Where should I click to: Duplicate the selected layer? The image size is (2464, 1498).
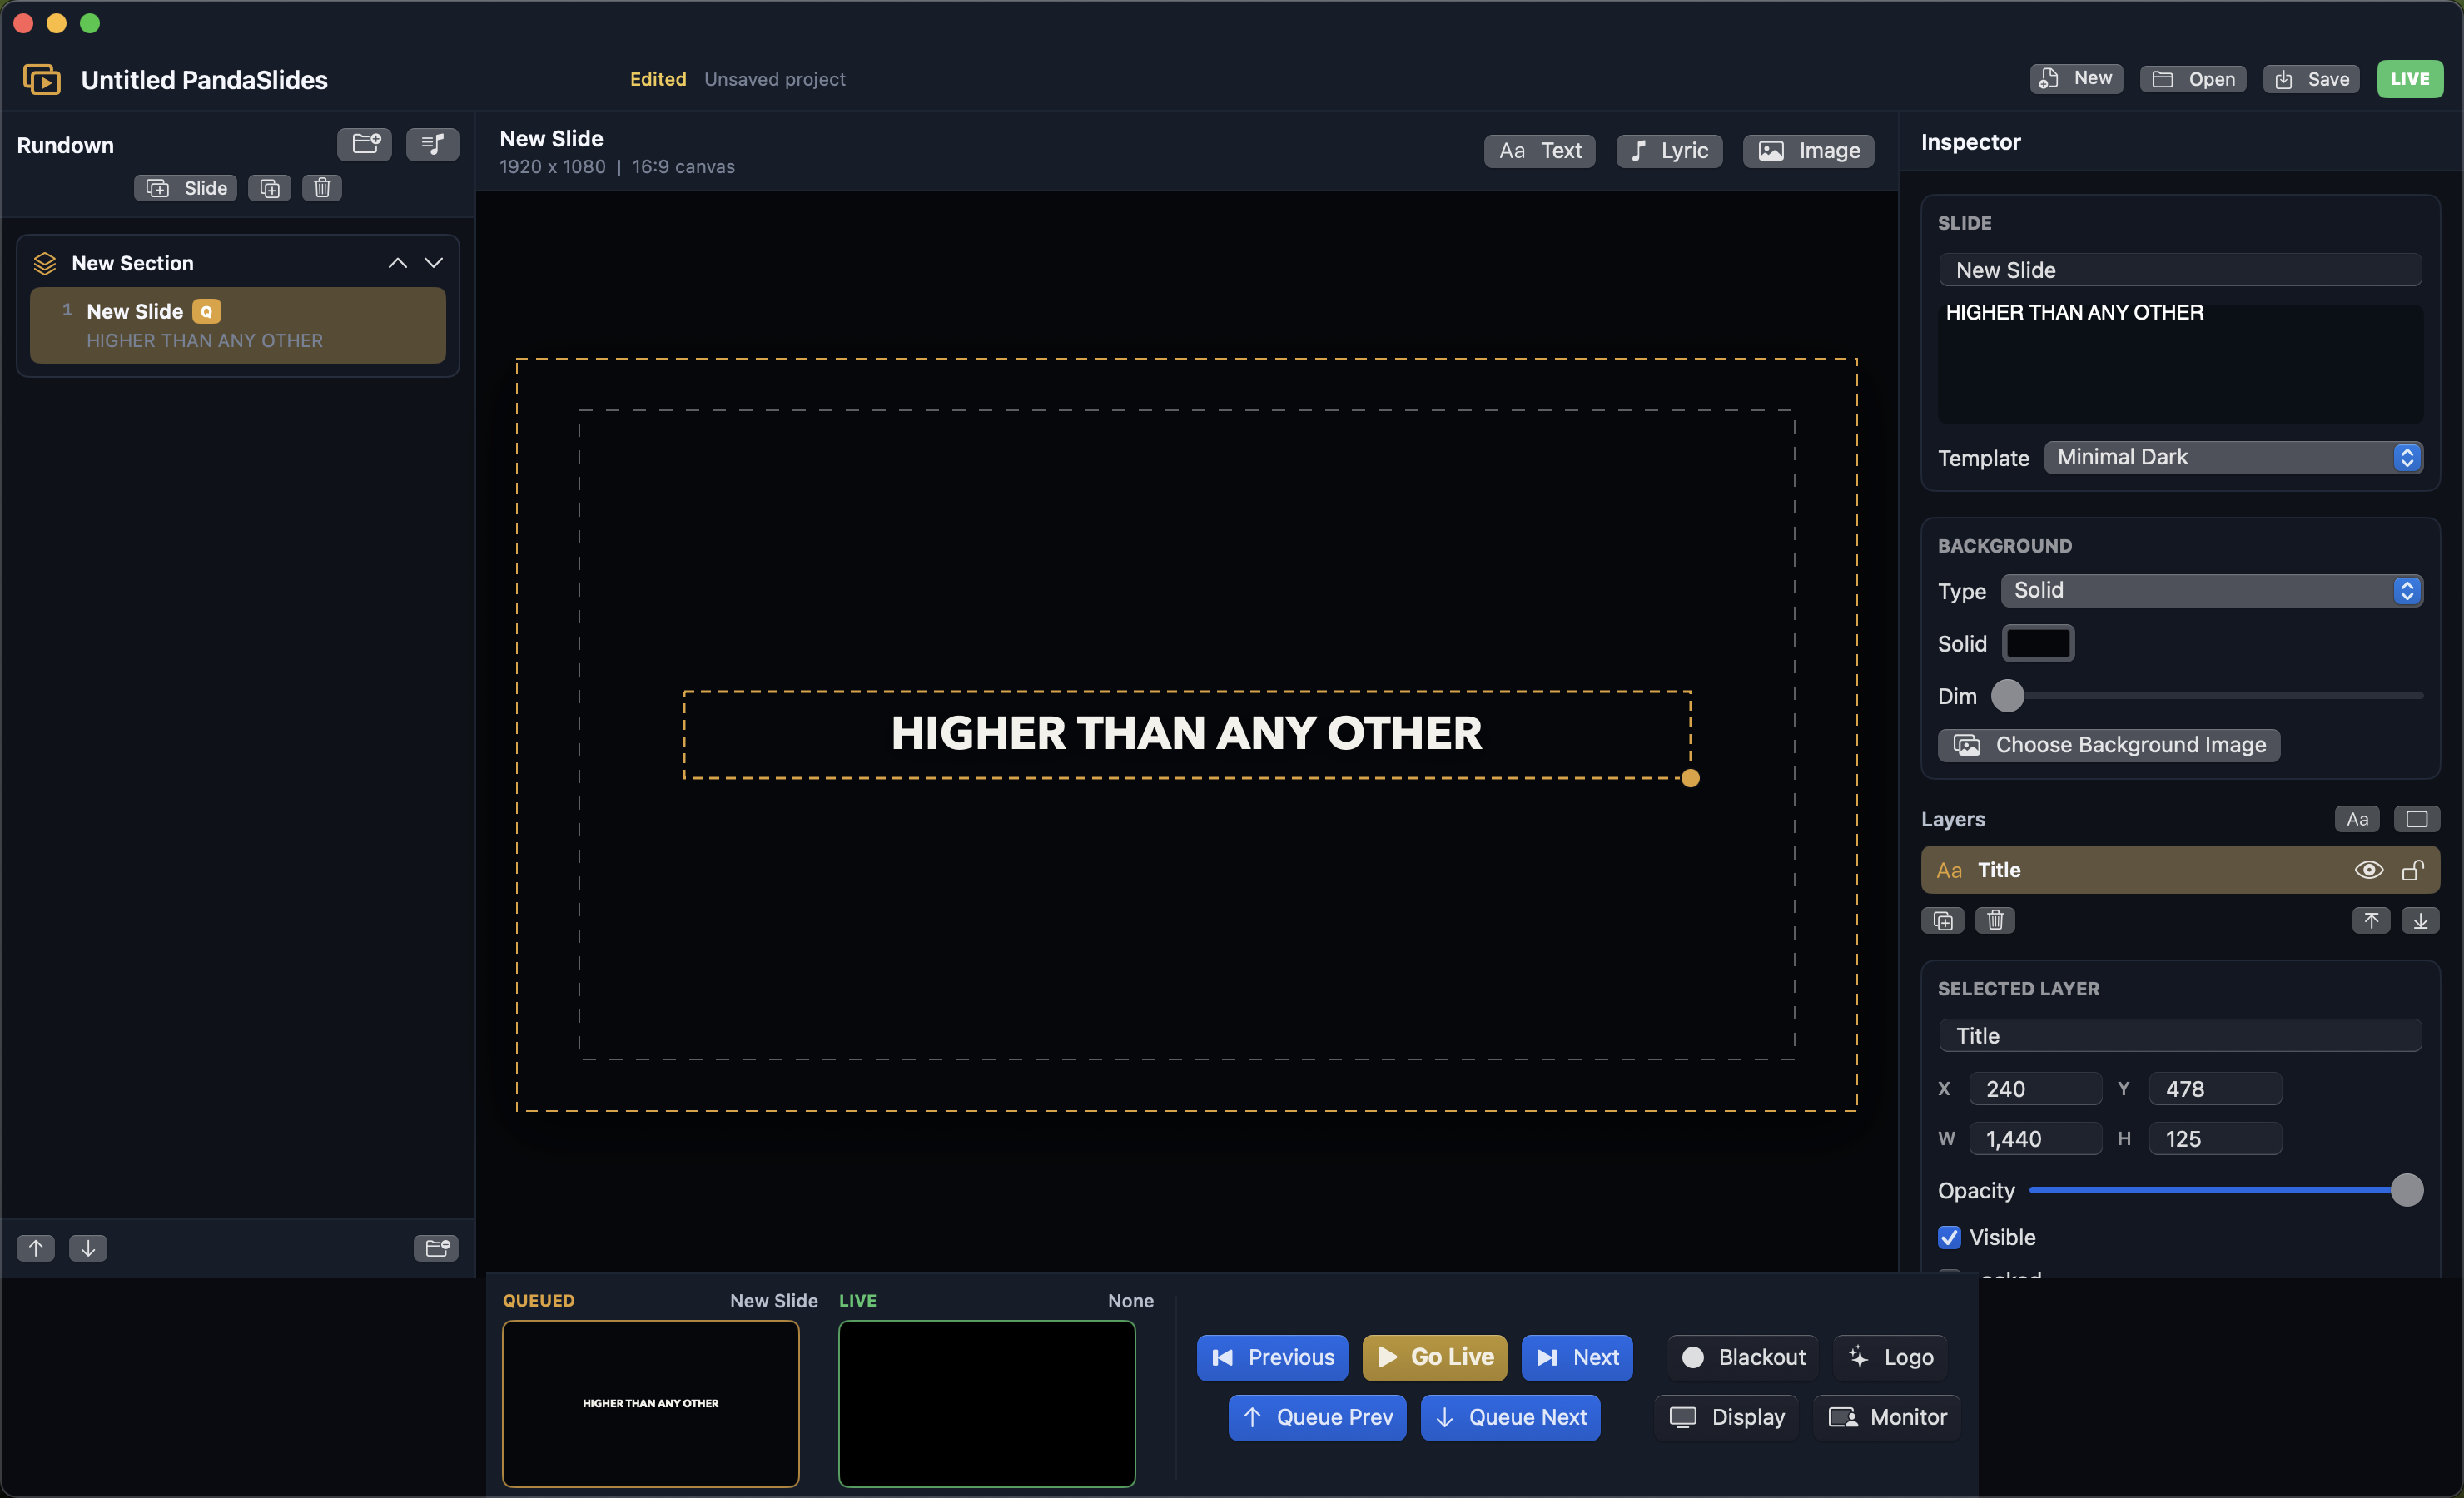click(1943, 920)
